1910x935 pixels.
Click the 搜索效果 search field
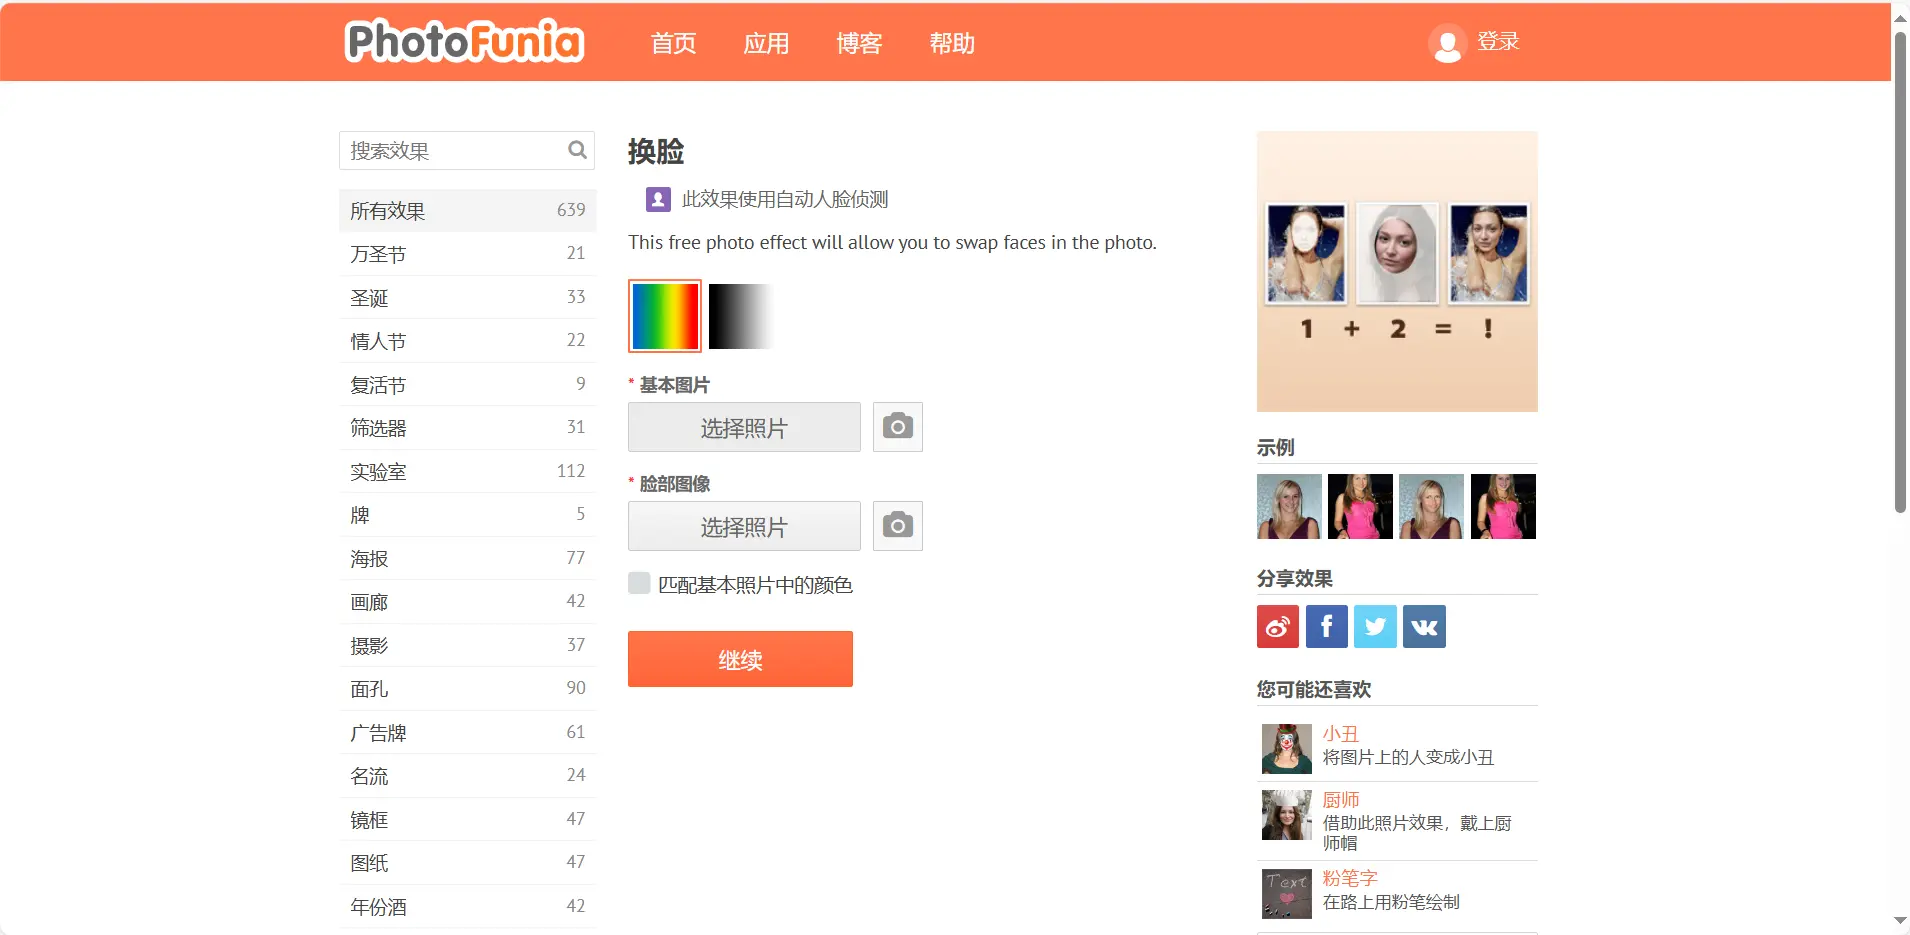tap(455, 151)
